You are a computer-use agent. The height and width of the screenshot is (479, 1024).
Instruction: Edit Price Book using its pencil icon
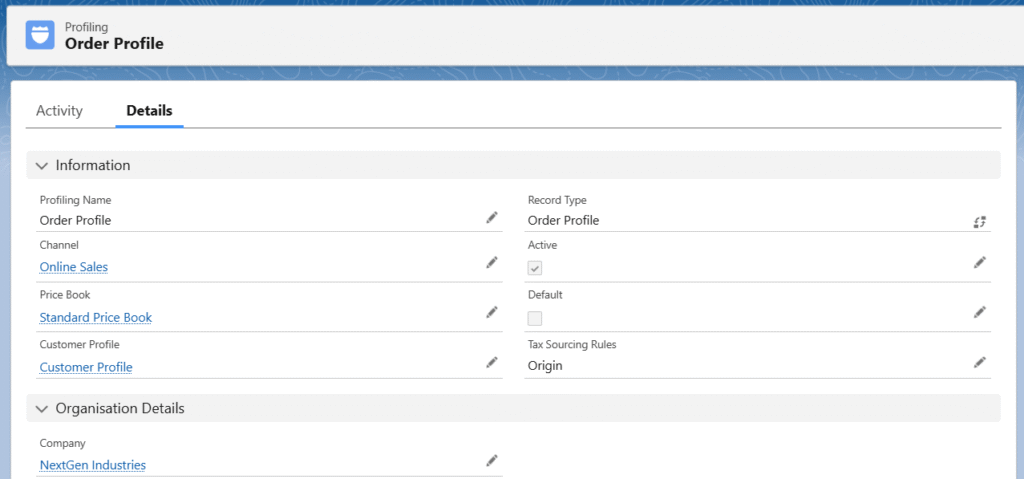point(491,312)
